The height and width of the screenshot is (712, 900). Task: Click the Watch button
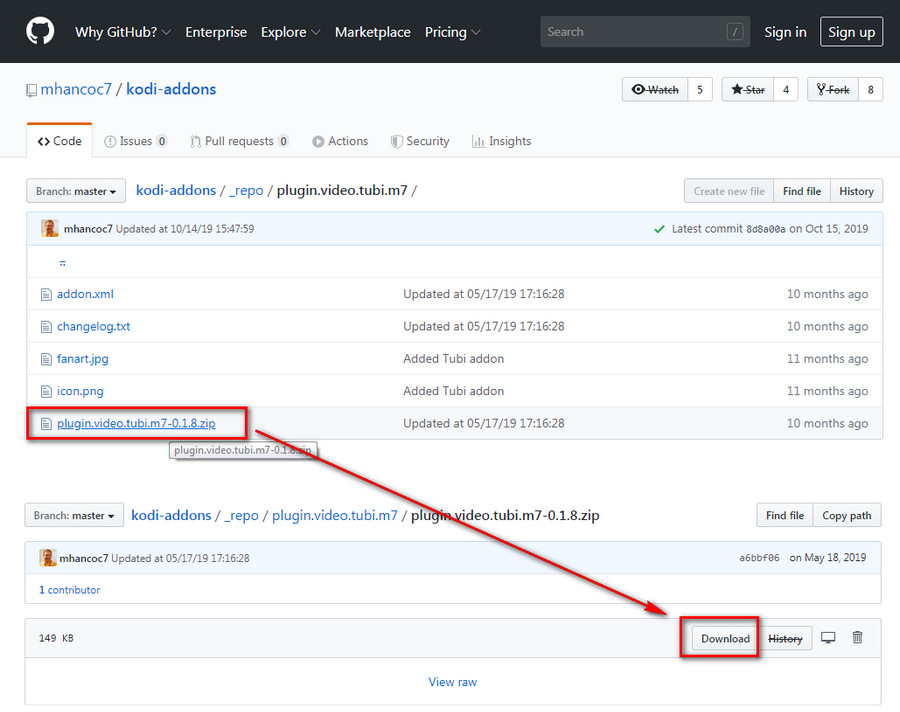click(x=655, y=90)
